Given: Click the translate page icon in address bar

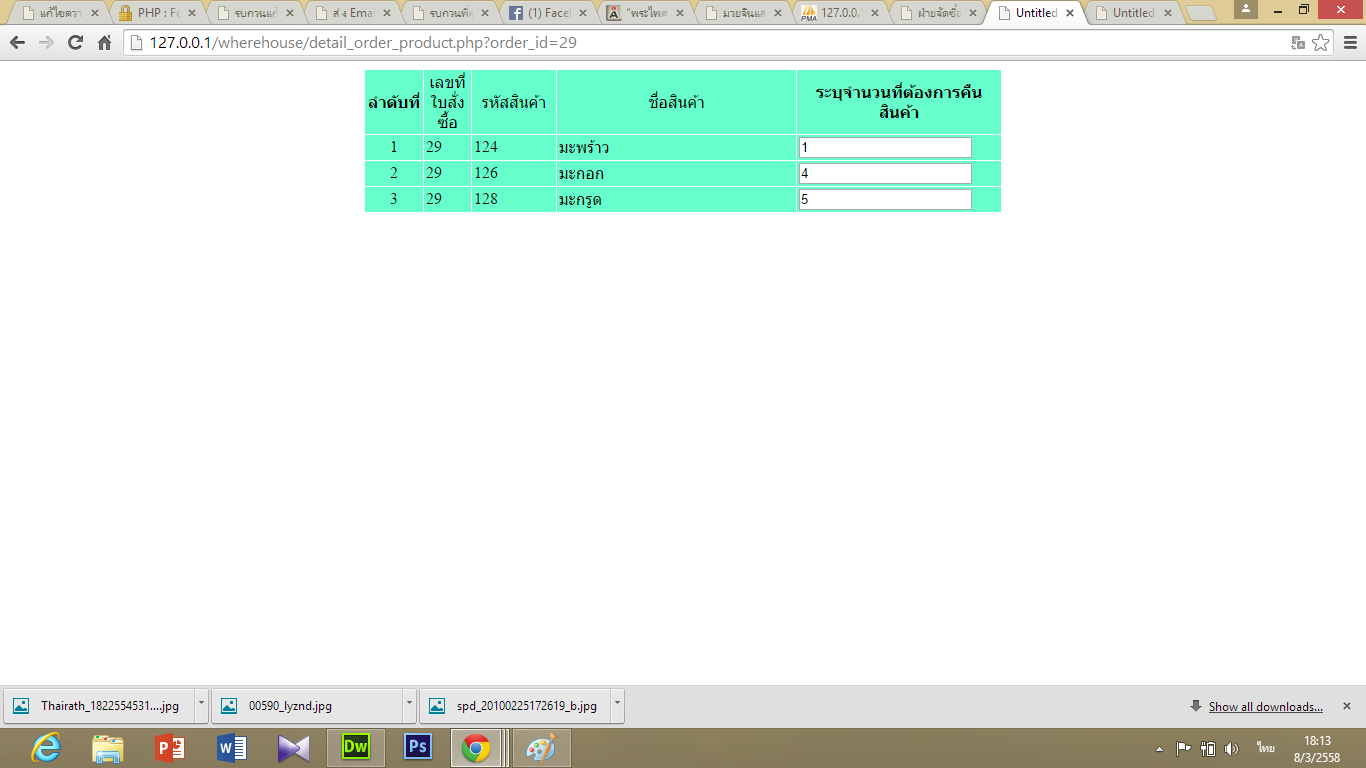Looking at the screenshot, I should point(1298,43).
